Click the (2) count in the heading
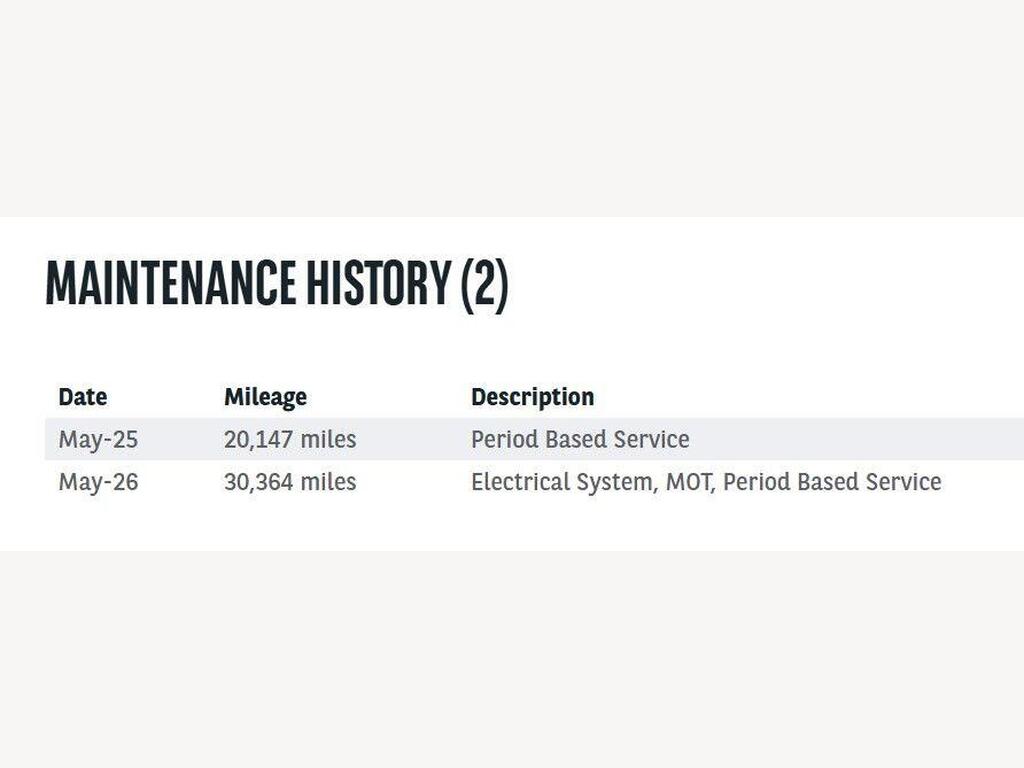1024x768 pixels. click(x=485, y=283)
